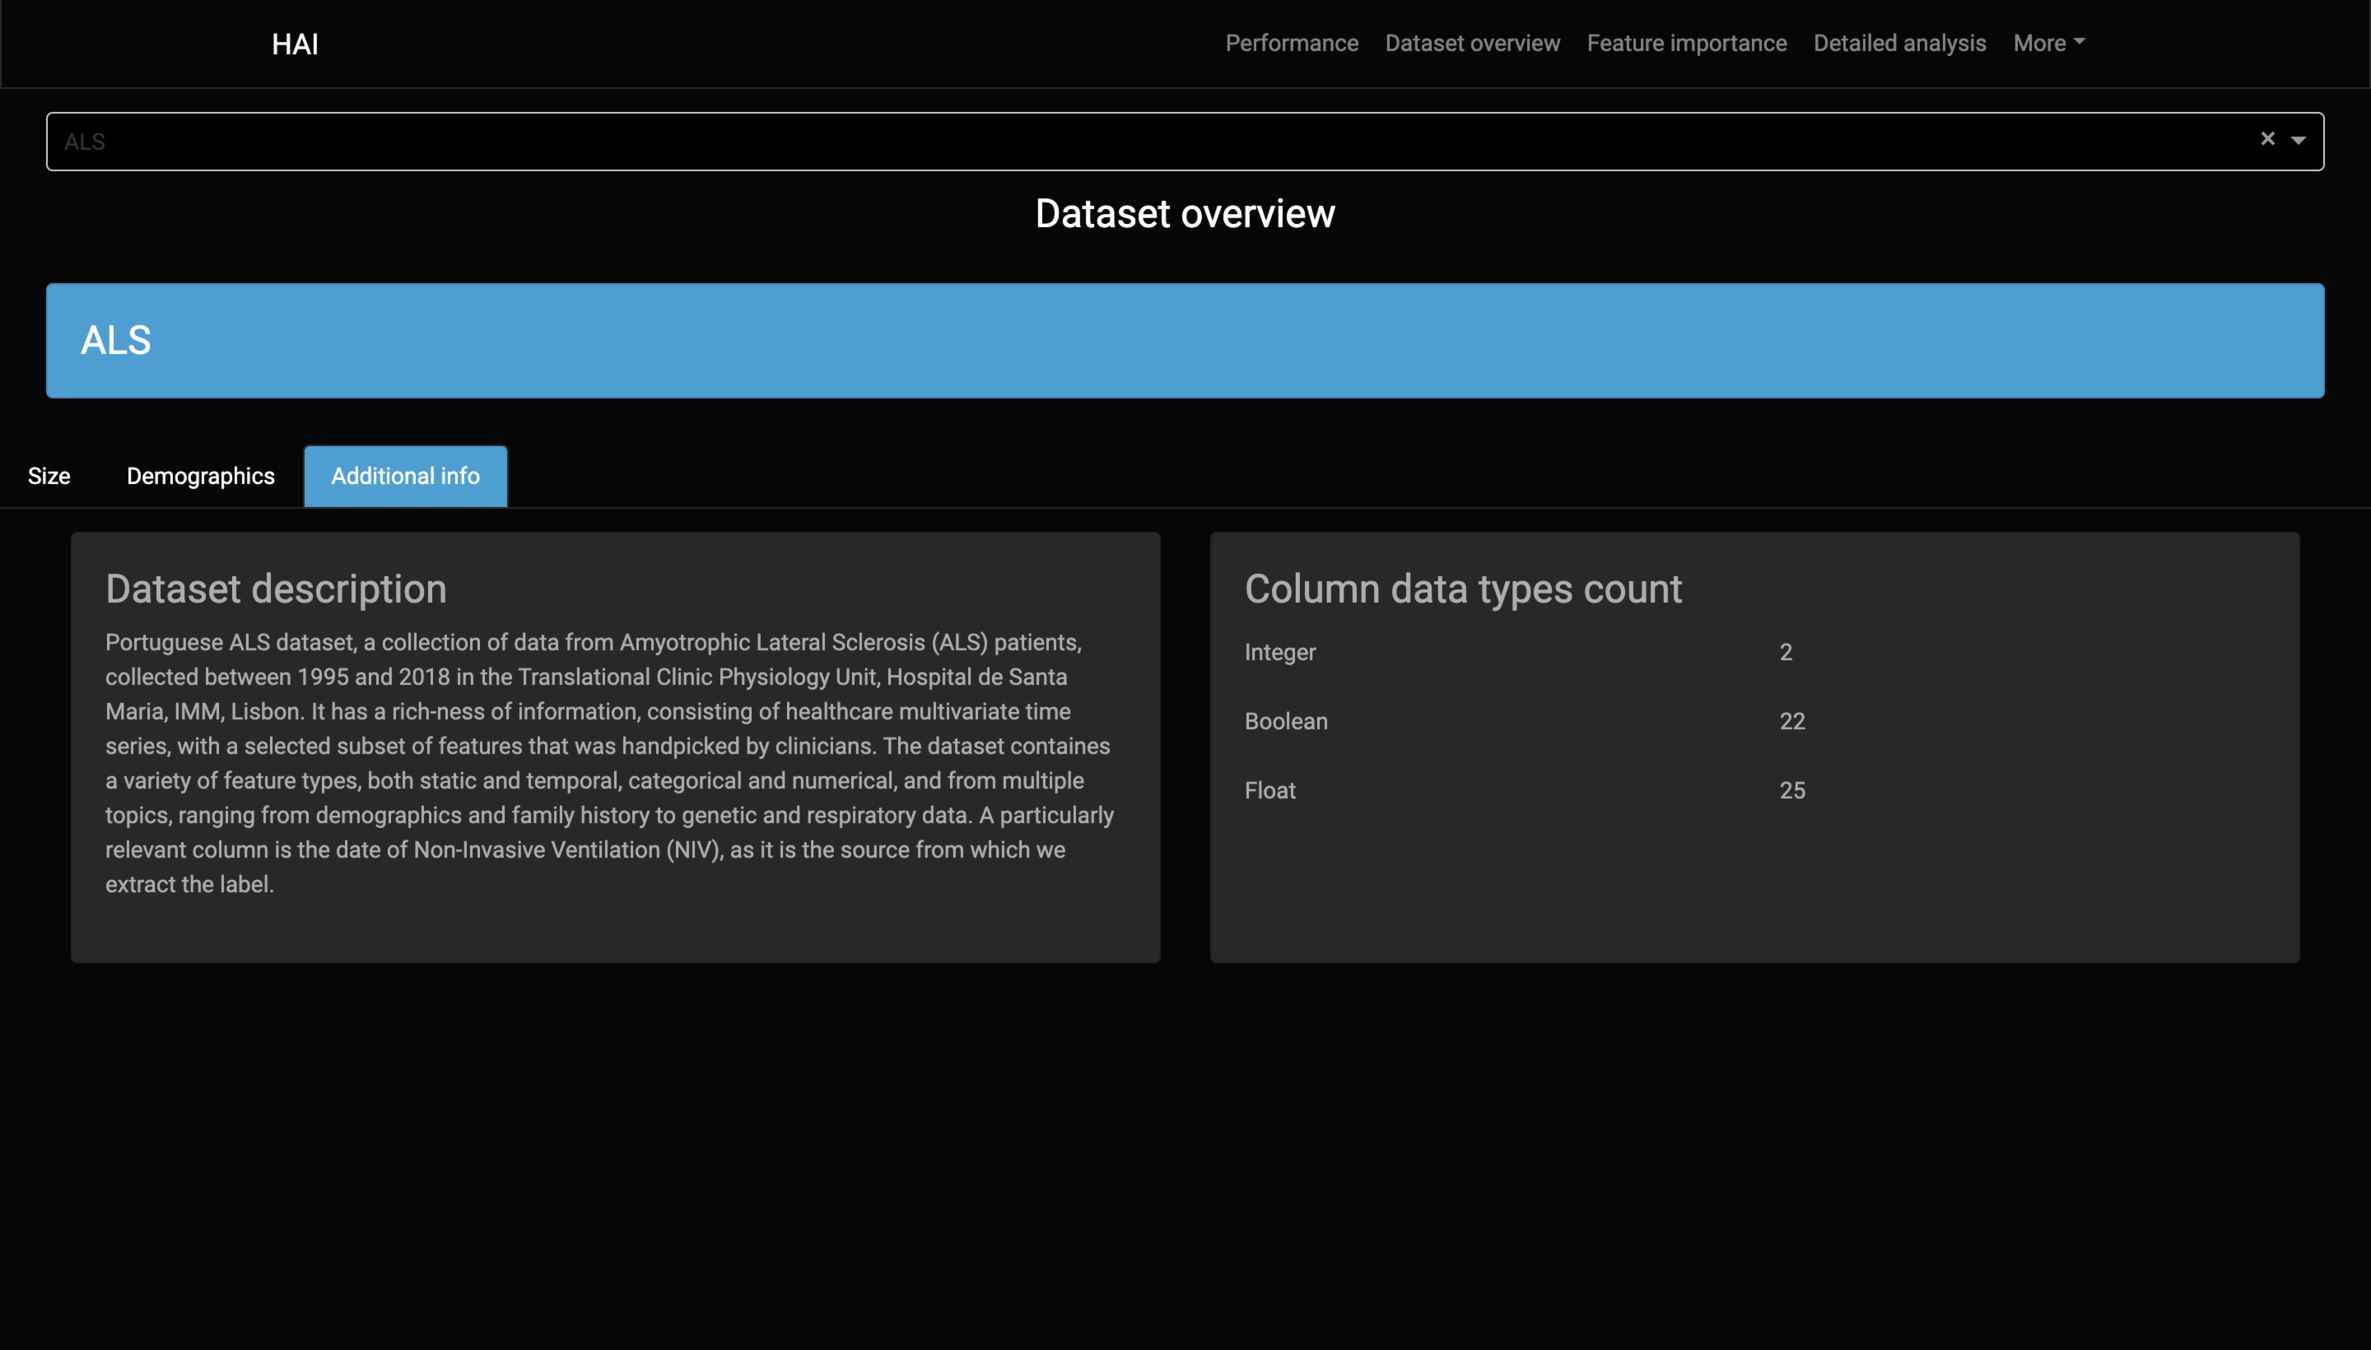
Task: Go to the Performance page
Action: point(1291,43)
